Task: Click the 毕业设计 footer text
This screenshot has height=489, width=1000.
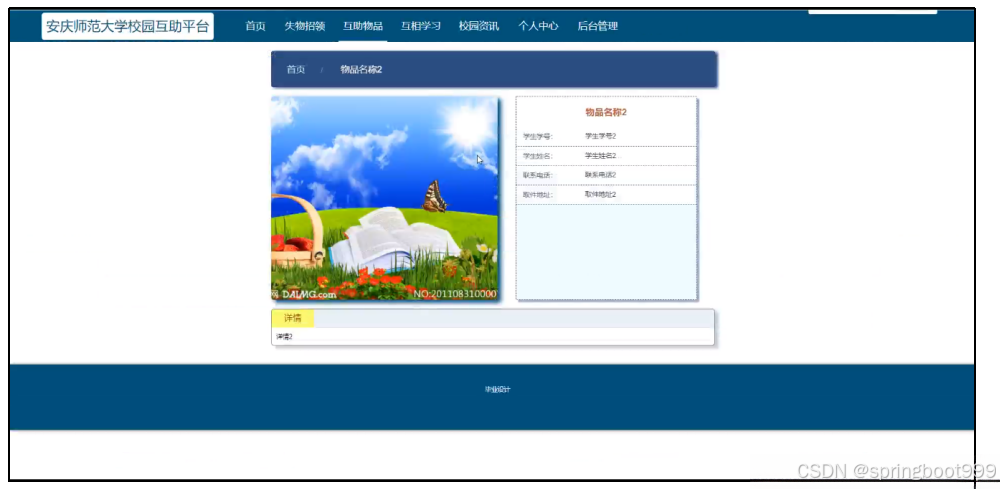Action: 497,390
